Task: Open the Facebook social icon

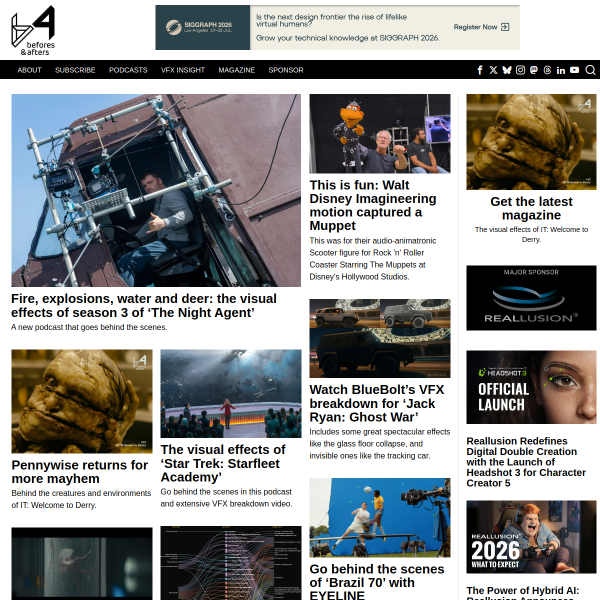Action: [x=480, y=70]
